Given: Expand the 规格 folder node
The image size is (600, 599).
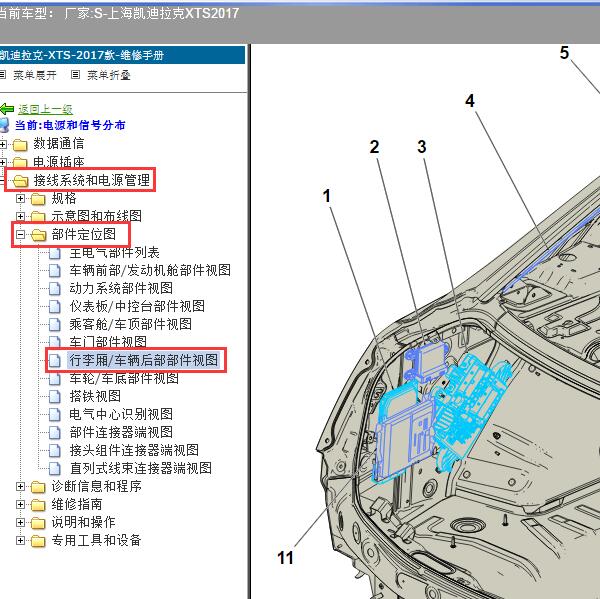Looking at the screenshot, I should tap(20, 199).
